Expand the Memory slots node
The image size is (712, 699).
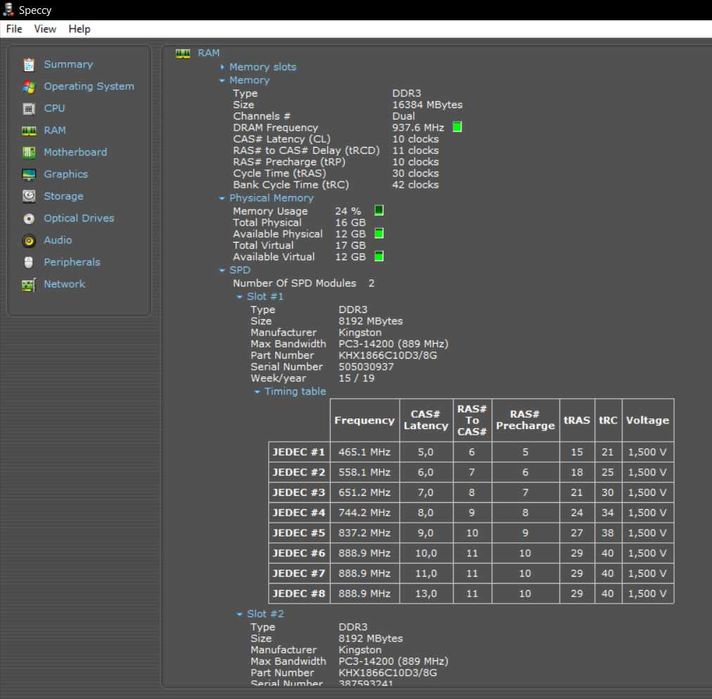[x=222, y=67]
